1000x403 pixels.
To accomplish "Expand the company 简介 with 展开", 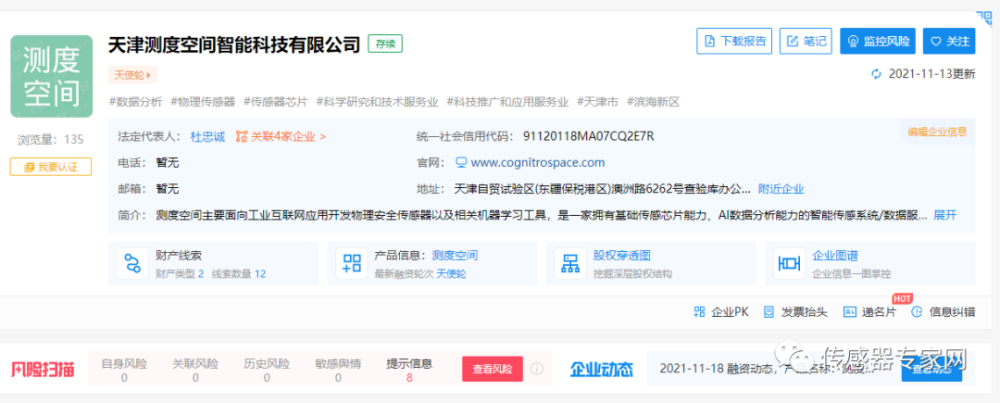I will coord(944,214).
